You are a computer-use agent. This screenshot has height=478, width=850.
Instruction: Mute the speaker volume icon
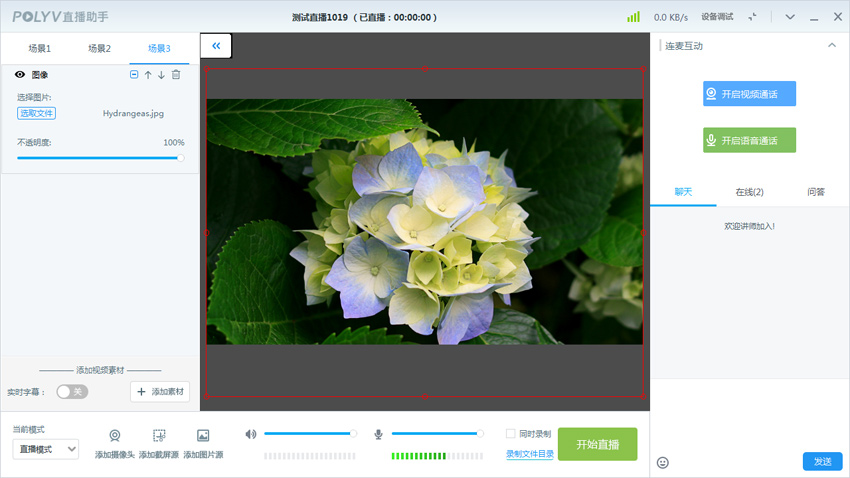pyautogui.click(x=251, y=434)
